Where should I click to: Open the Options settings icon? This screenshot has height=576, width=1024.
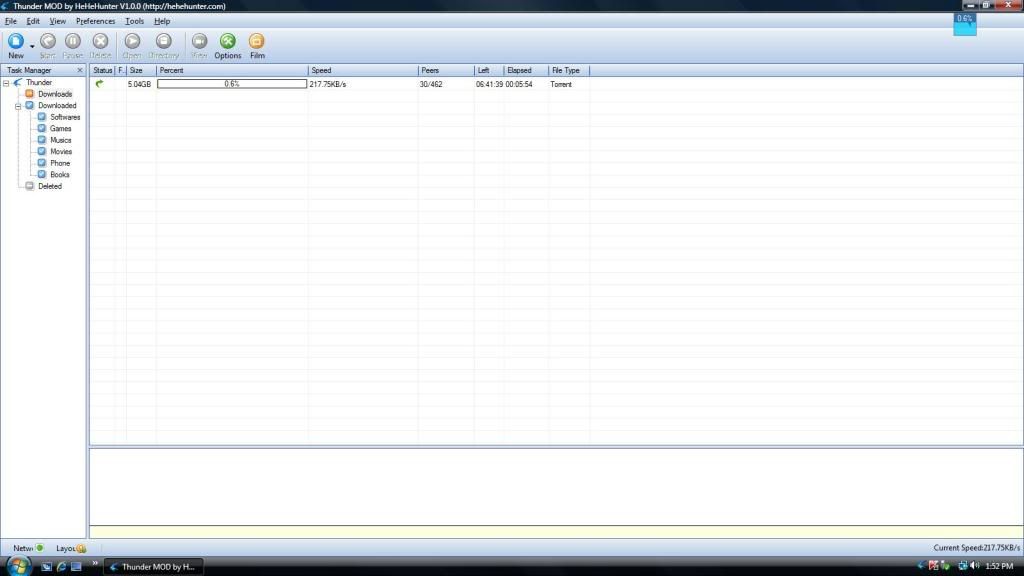click(228, 42)
